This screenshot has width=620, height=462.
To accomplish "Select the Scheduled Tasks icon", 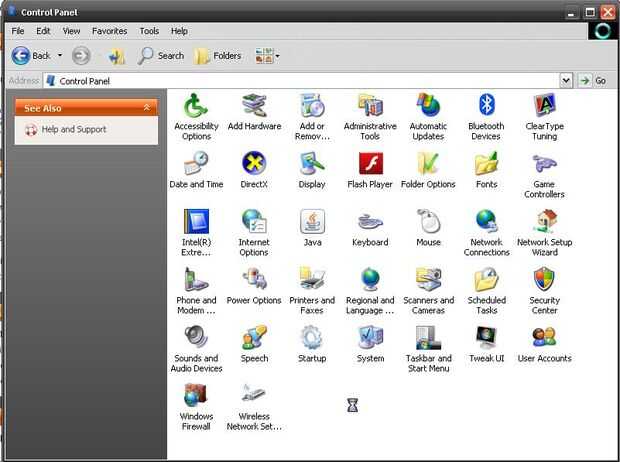I will click(x=486, y=279).
